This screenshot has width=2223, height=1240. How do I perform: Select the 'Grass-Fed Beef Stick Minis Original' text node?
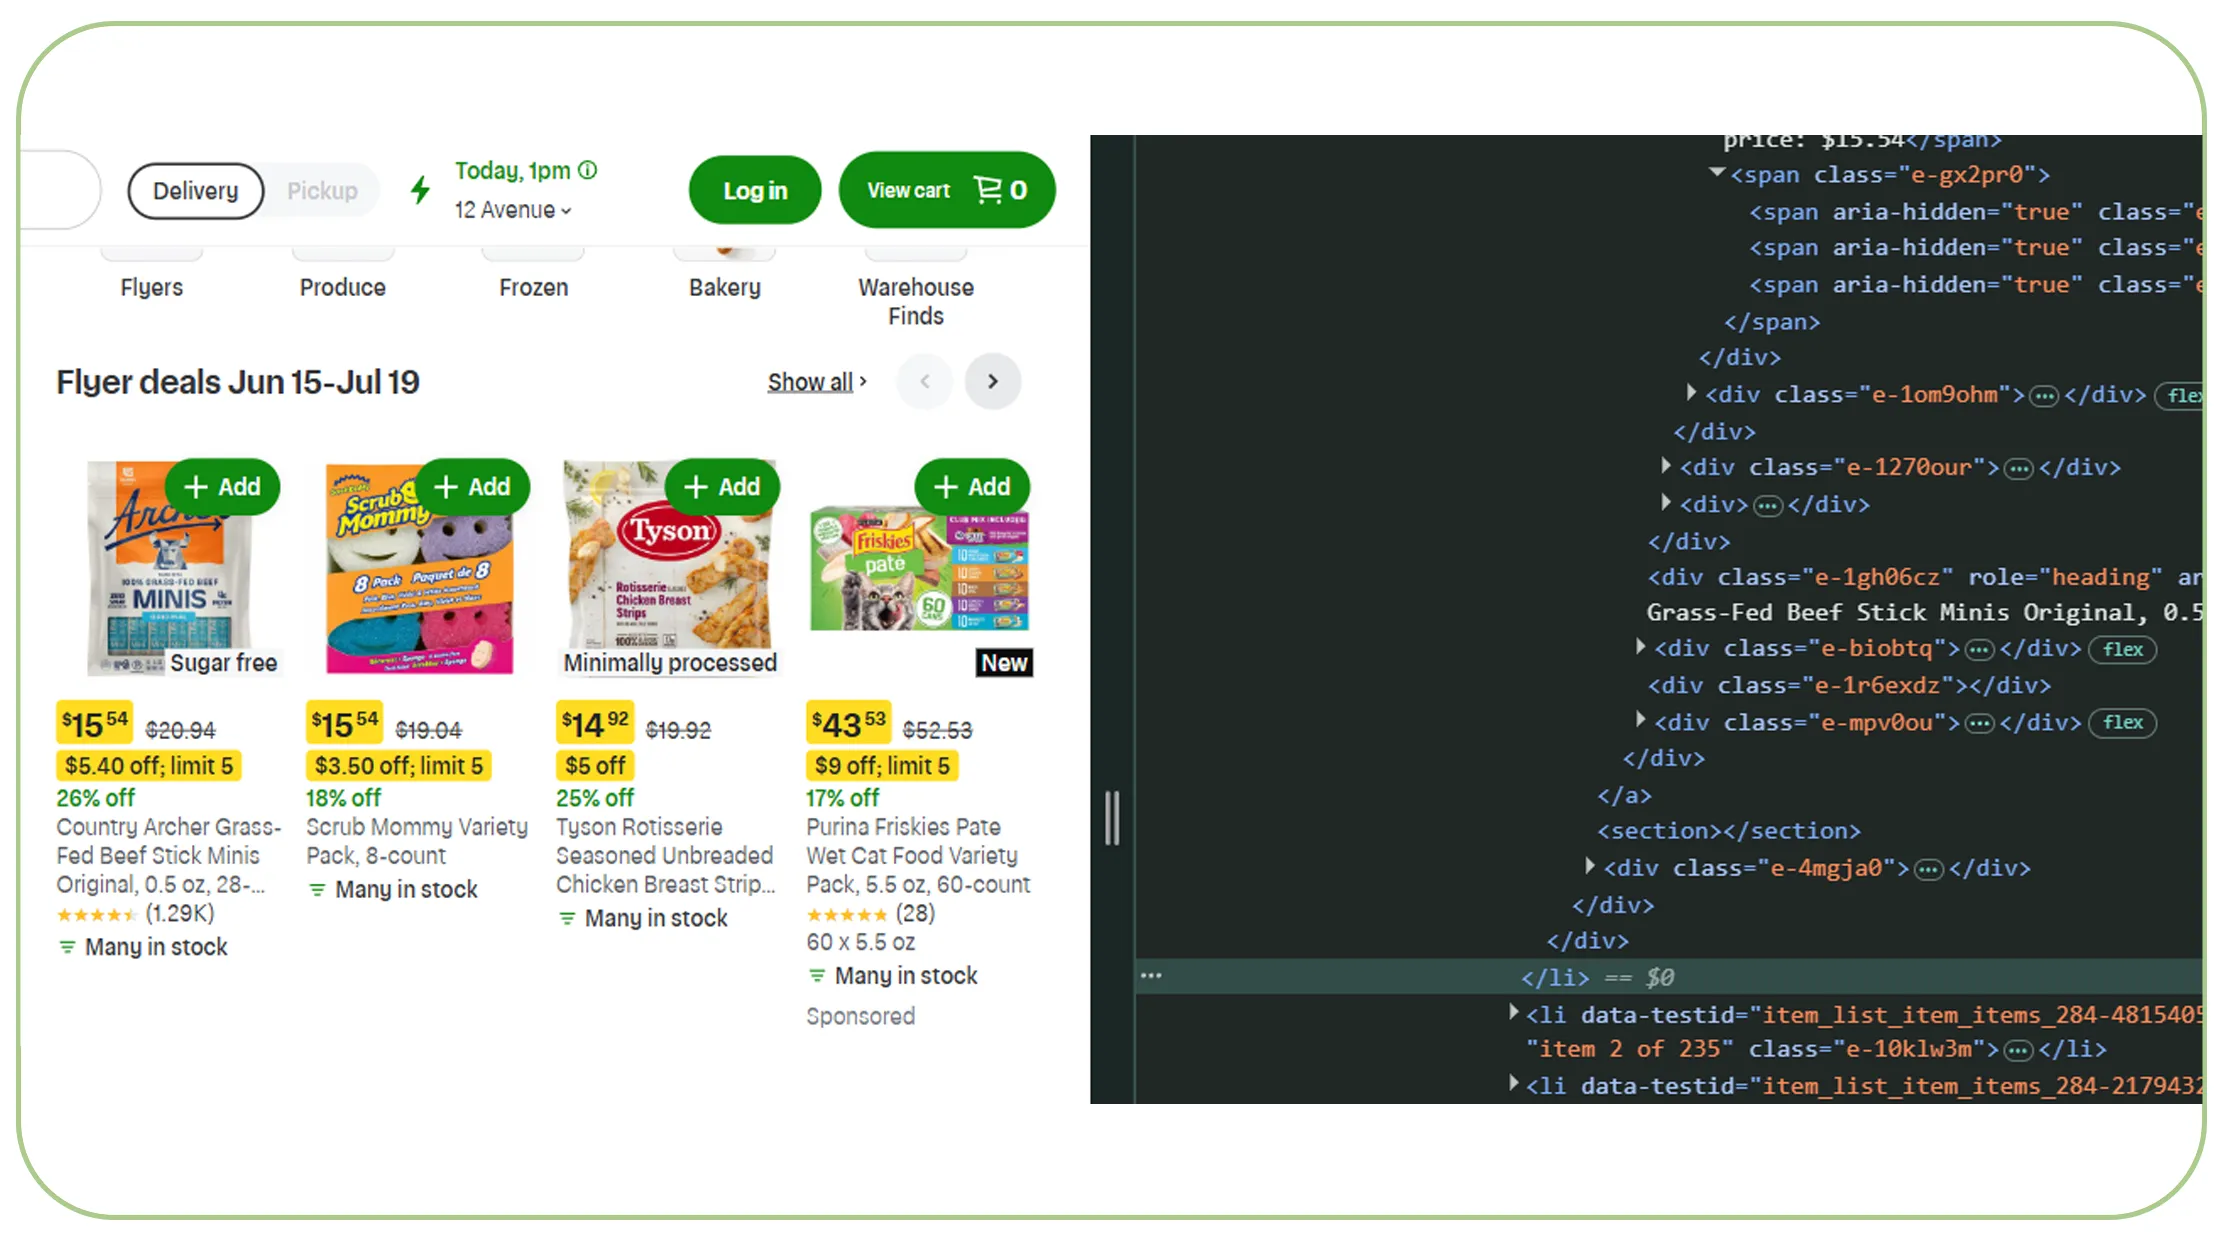pos(1924,612)
